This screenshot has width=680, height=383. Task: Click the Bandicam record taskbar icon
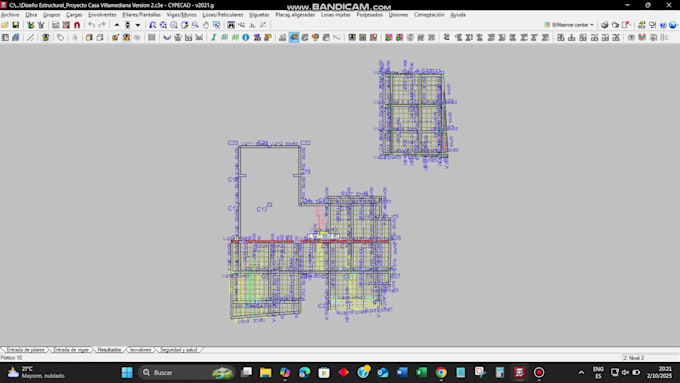[x=539, y=373]
